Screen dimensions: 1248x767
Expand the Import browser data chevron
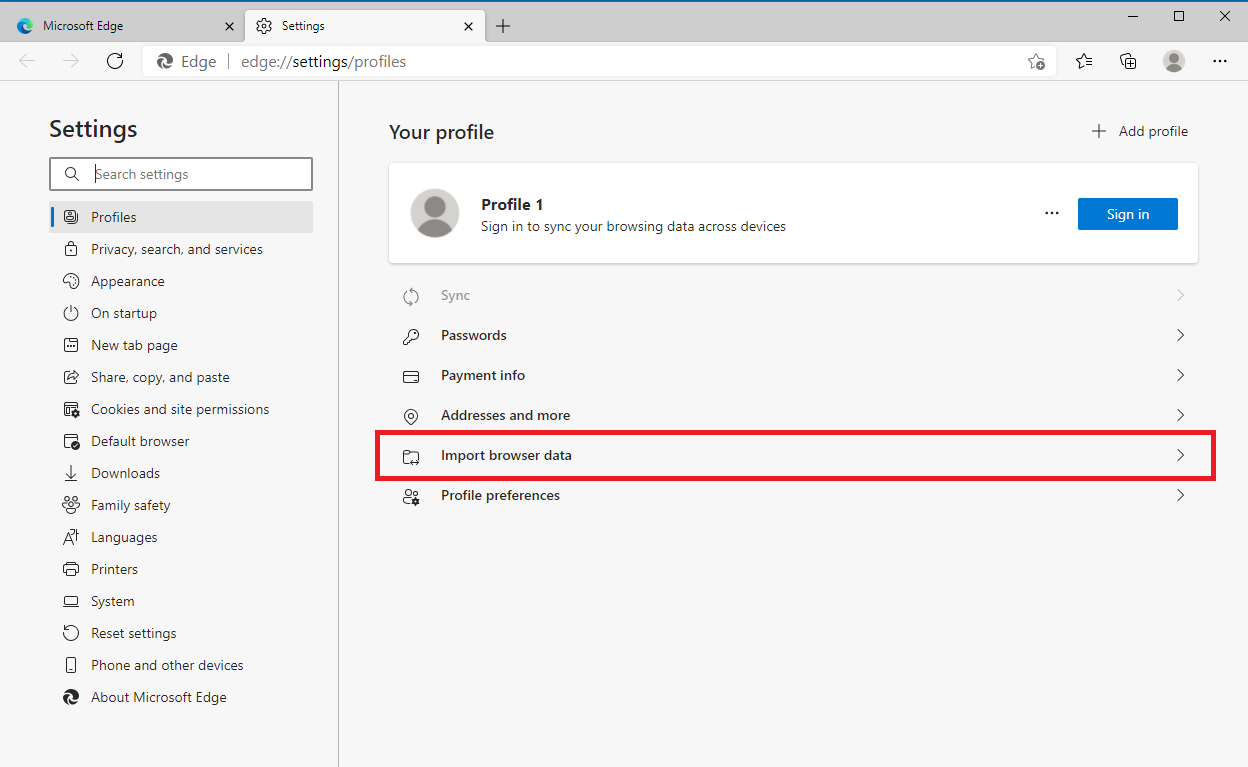(x=1180, y=455)
